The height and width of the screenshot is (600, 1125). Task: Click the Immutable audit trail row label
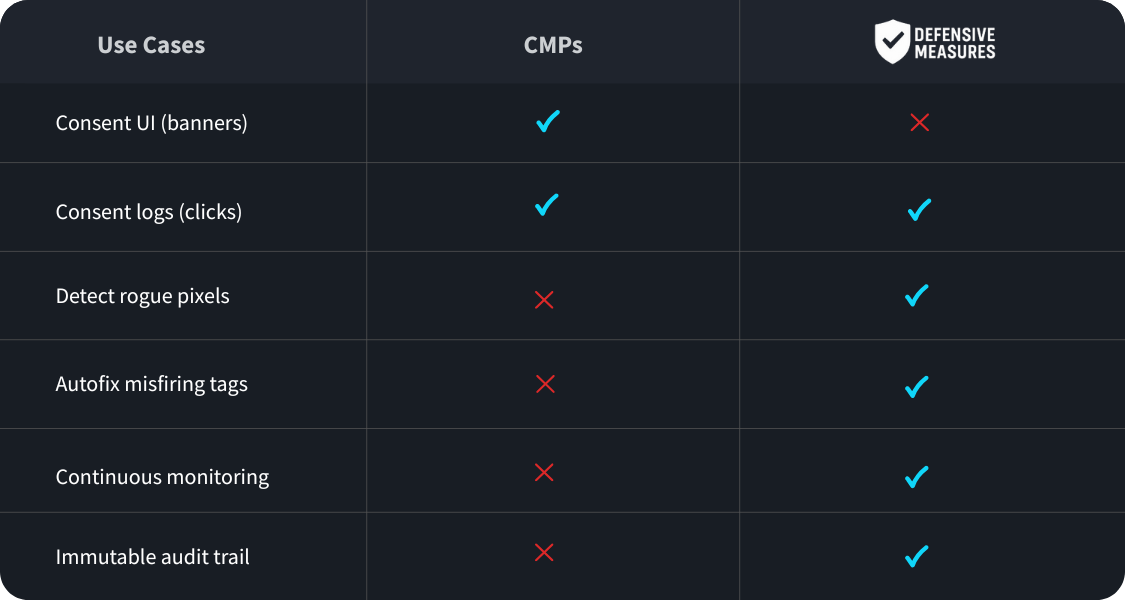tap(153, 557)
